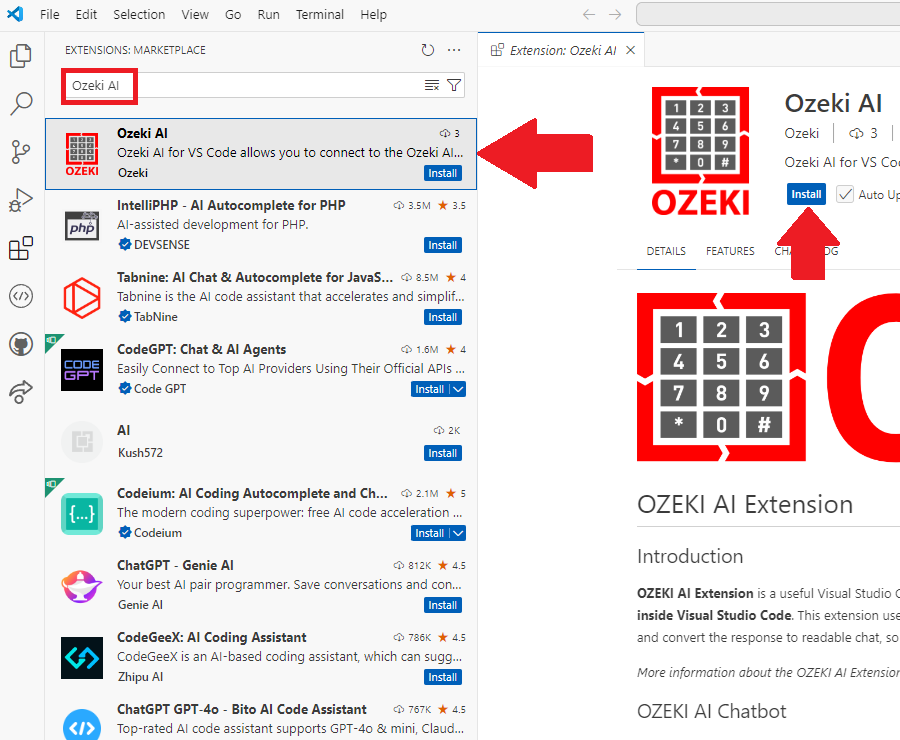Open the Source Control view
The width and height of the screenshot is (900, 740).
(21, 152)
